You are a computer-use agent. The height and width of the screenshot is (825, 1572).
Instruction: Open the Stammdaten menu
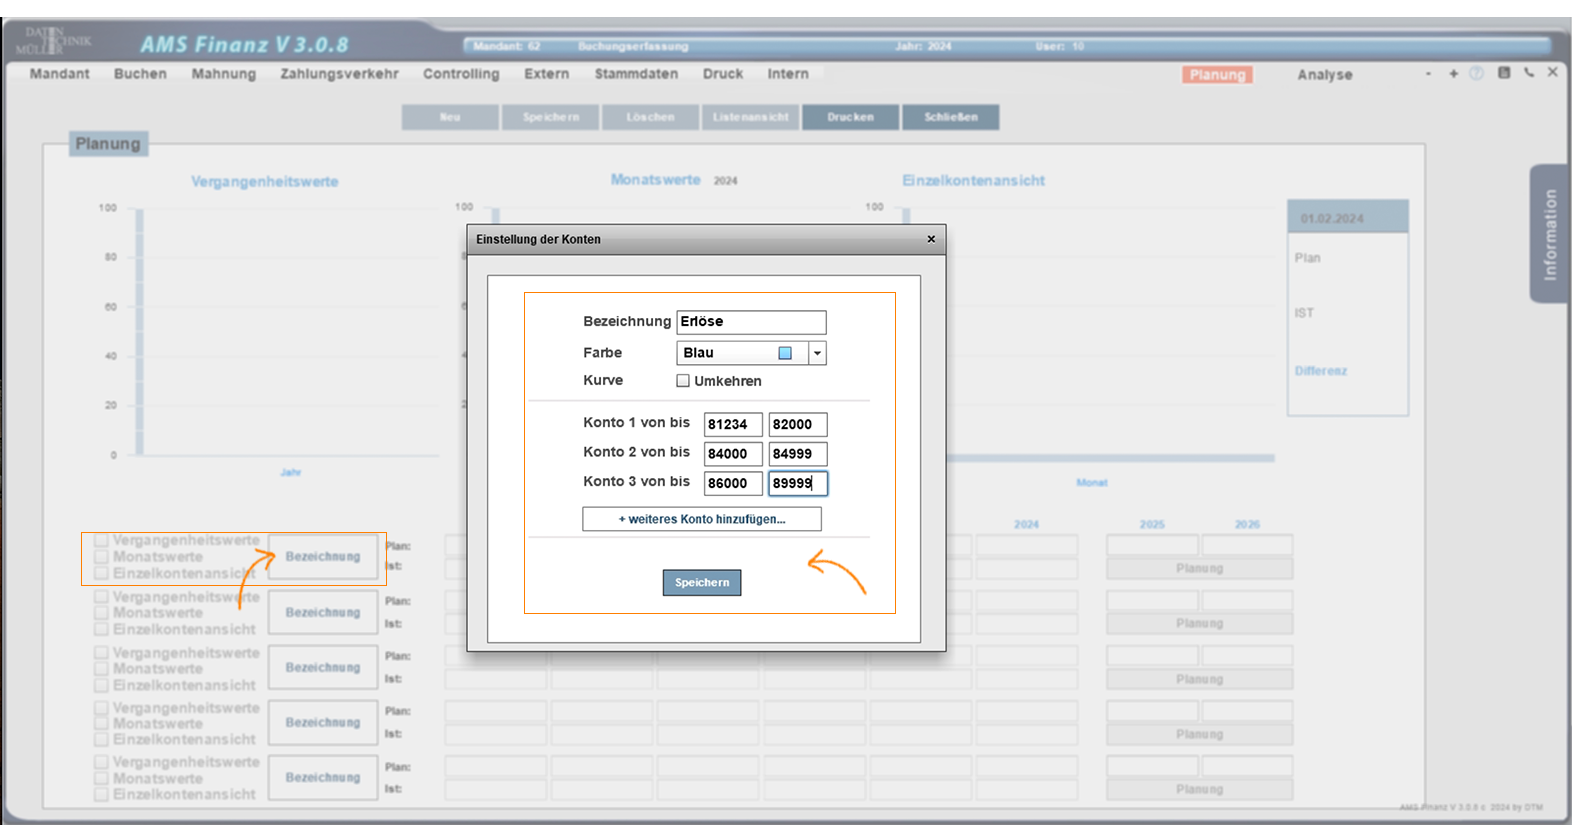636,74
